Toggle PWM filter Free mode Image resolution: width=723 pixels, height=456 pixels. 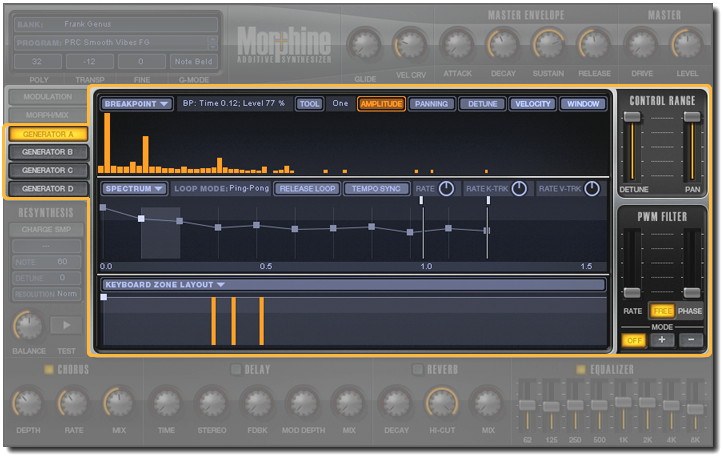pos(662,311)
